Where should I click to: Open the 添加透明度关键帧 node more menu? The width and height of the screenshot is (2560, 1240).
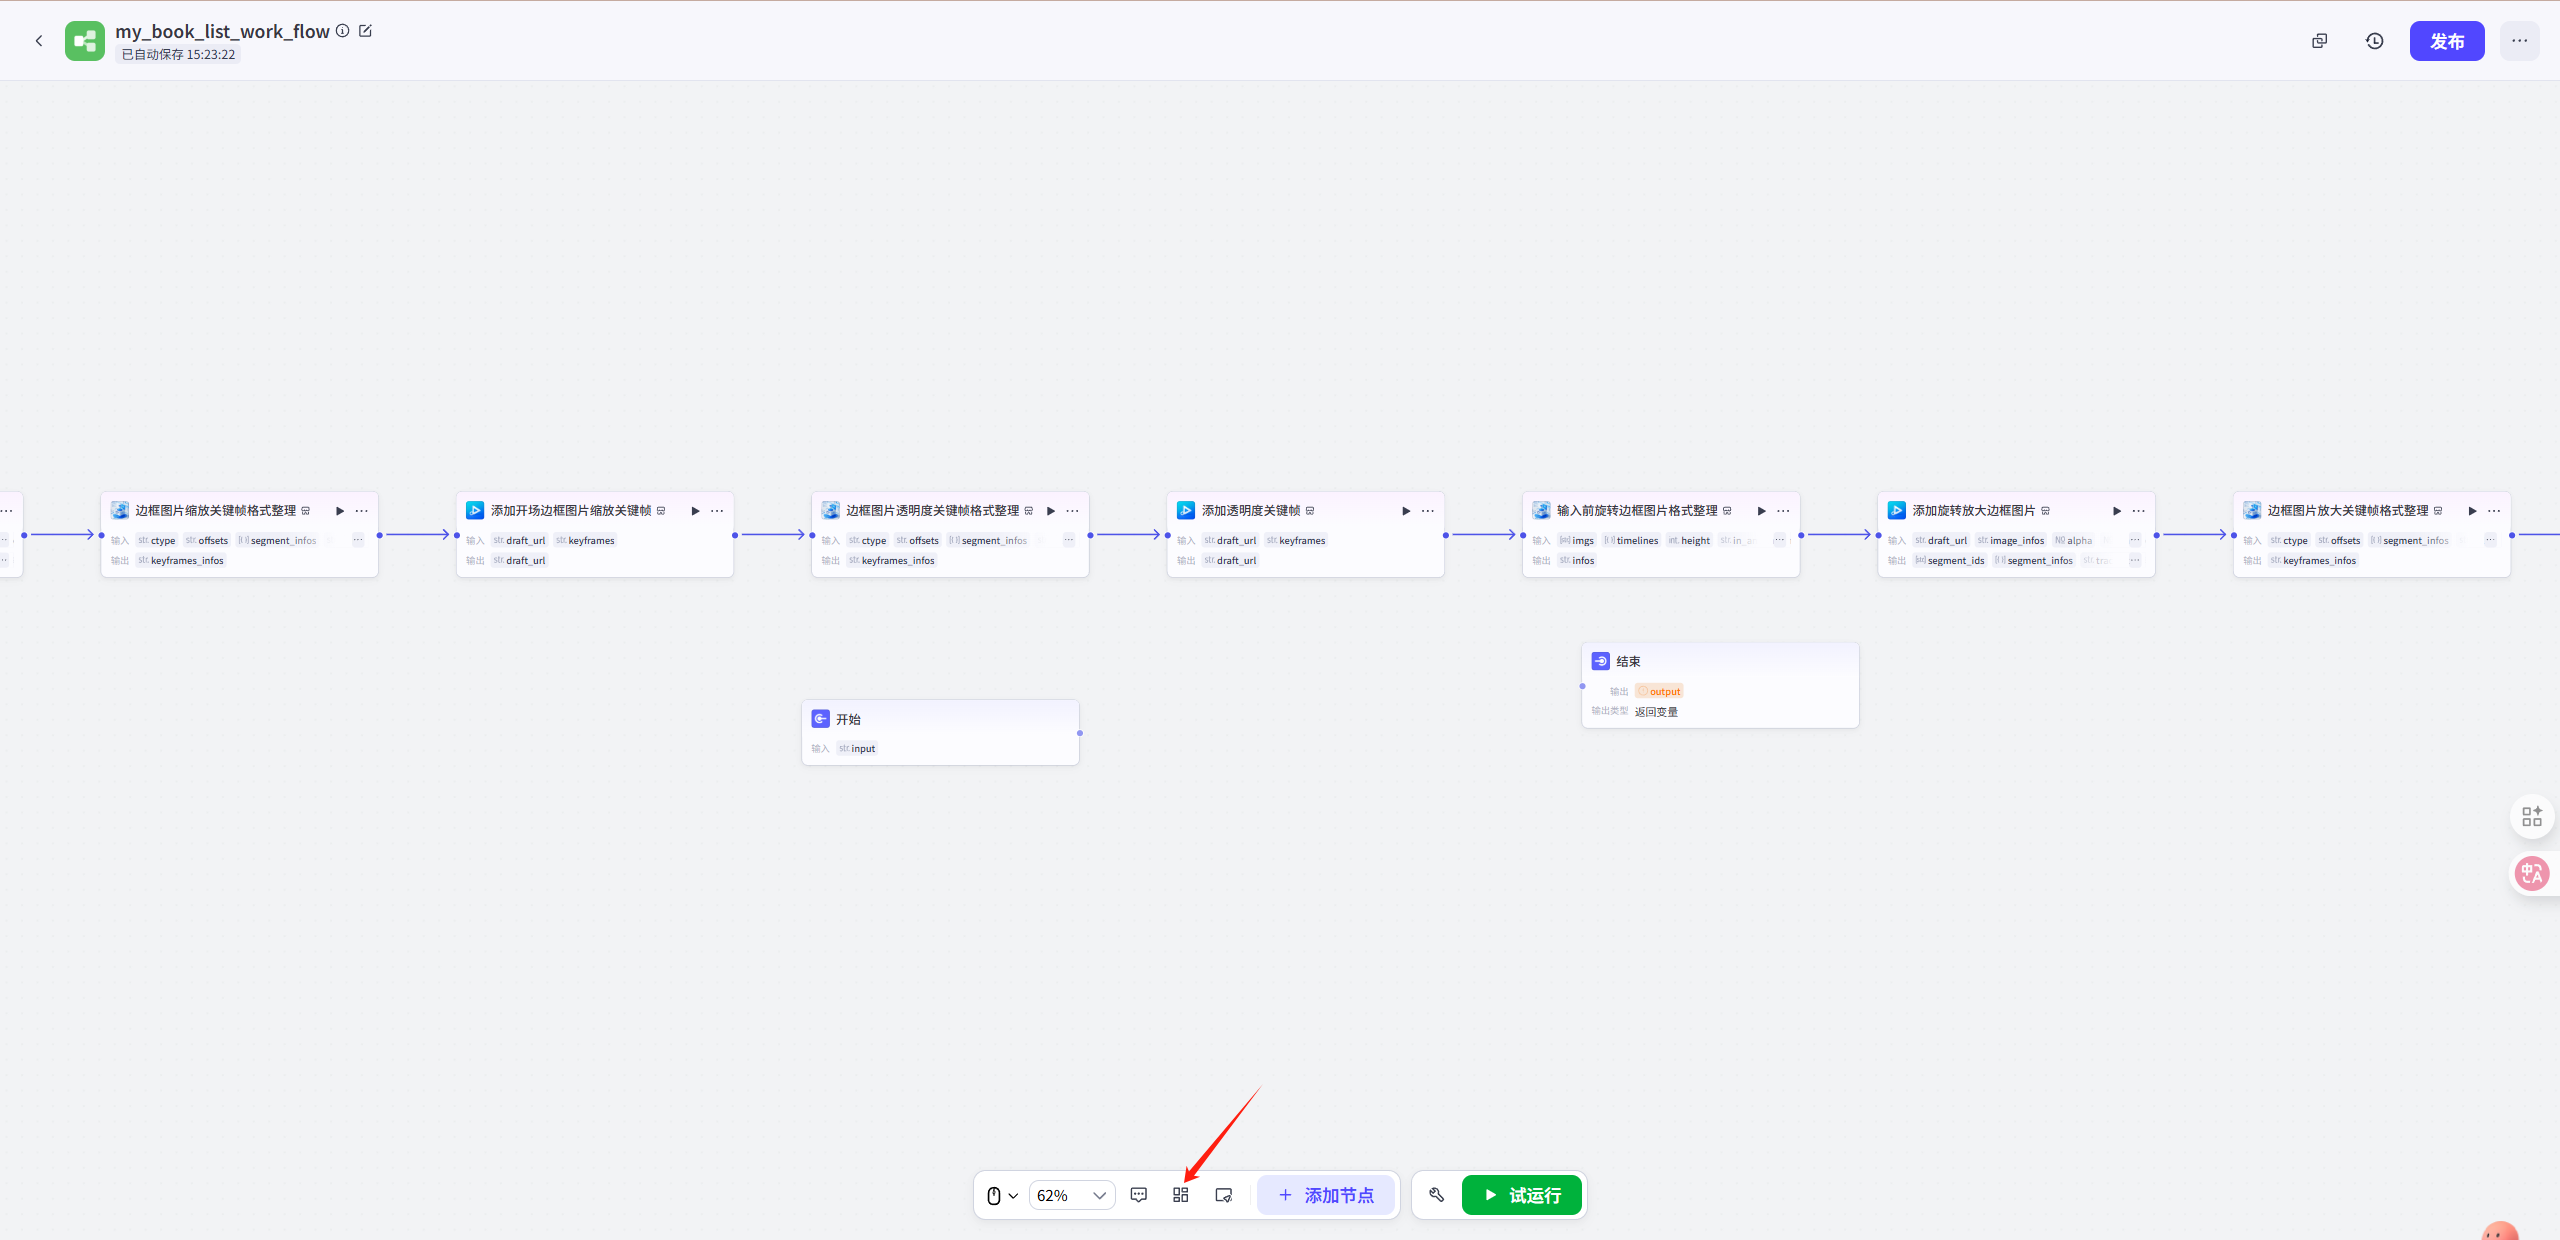[1427, 511]
